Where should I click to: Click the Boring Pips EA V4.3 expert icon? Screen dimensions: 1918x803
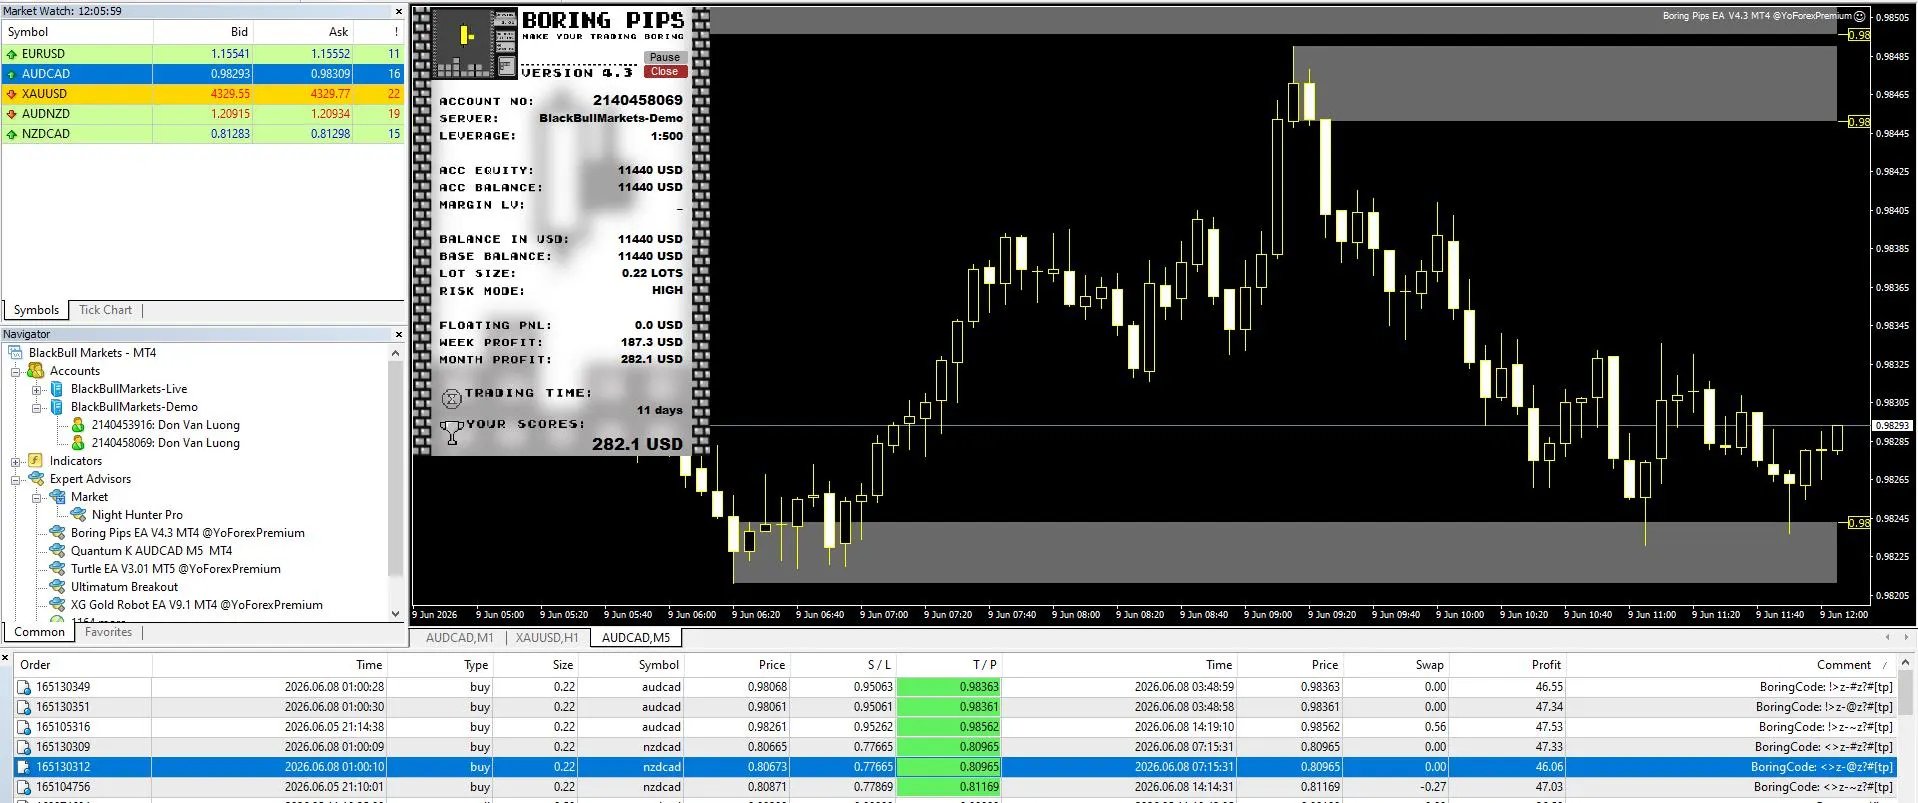[57, 533]
